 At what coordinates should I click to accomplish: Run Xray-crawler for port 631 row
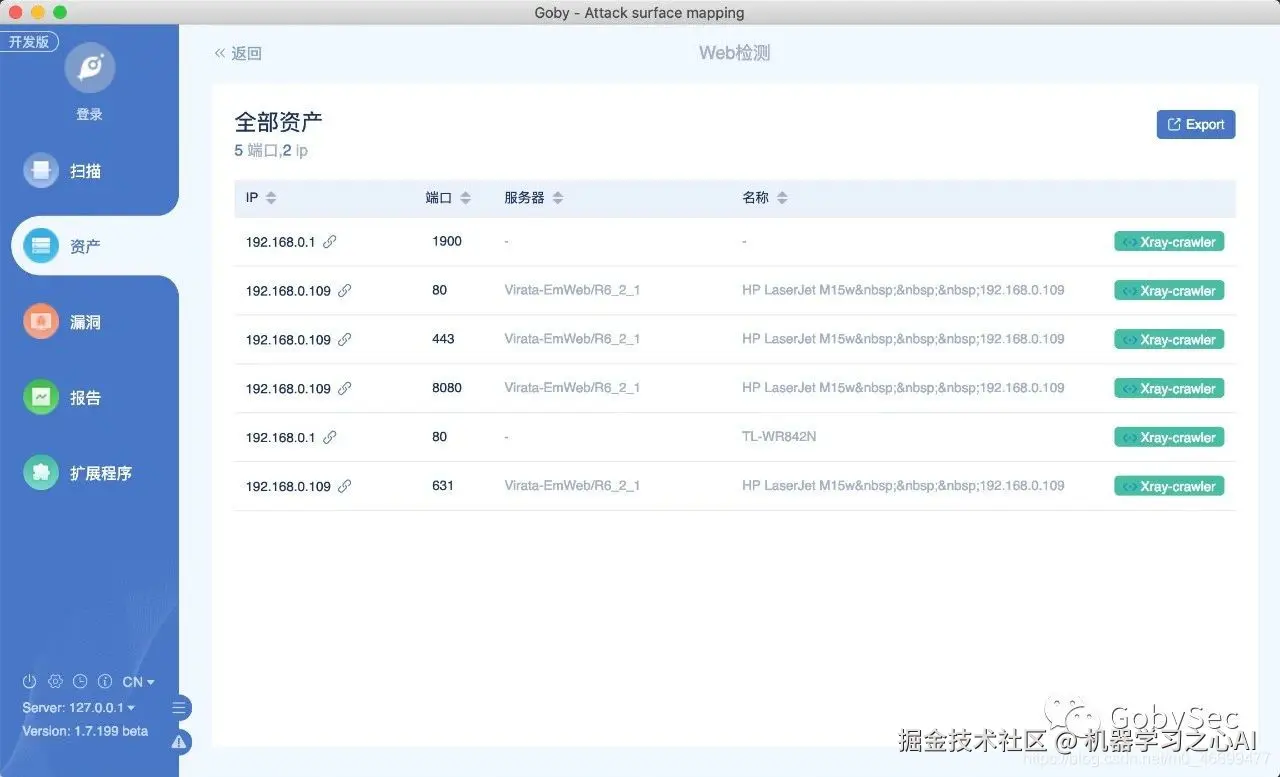coord(1169,486)
